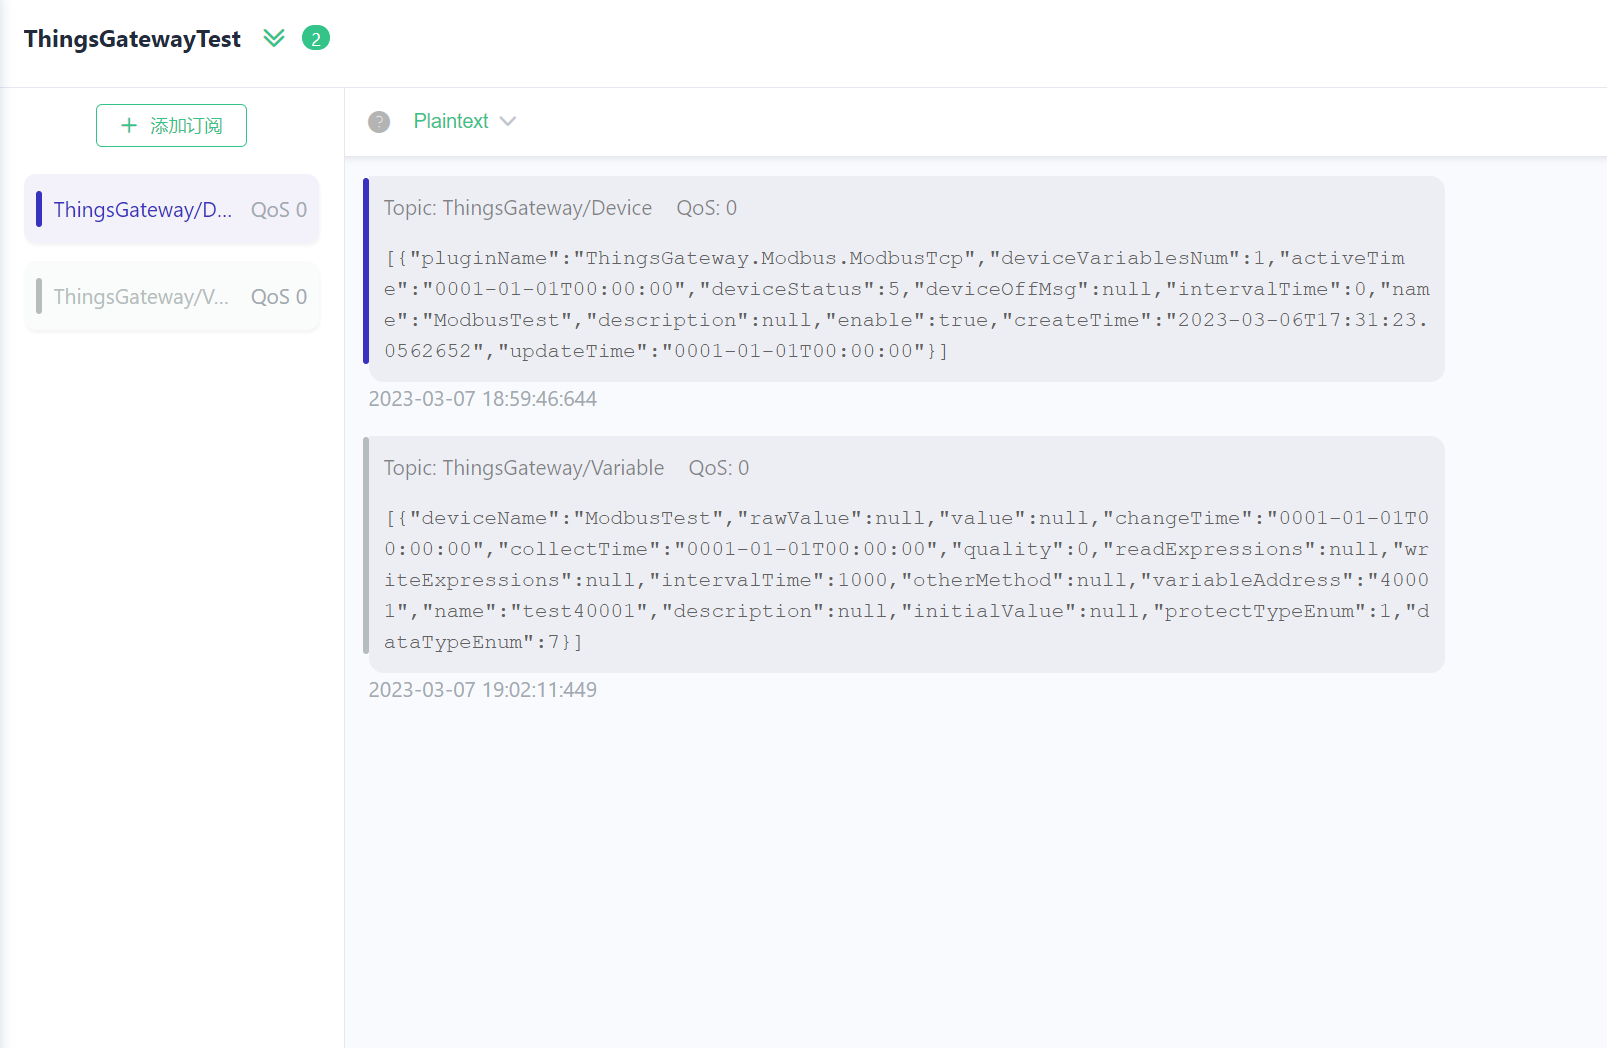
Task: Click the chevron arrow beside Plaintext
Action: [508, 122]
